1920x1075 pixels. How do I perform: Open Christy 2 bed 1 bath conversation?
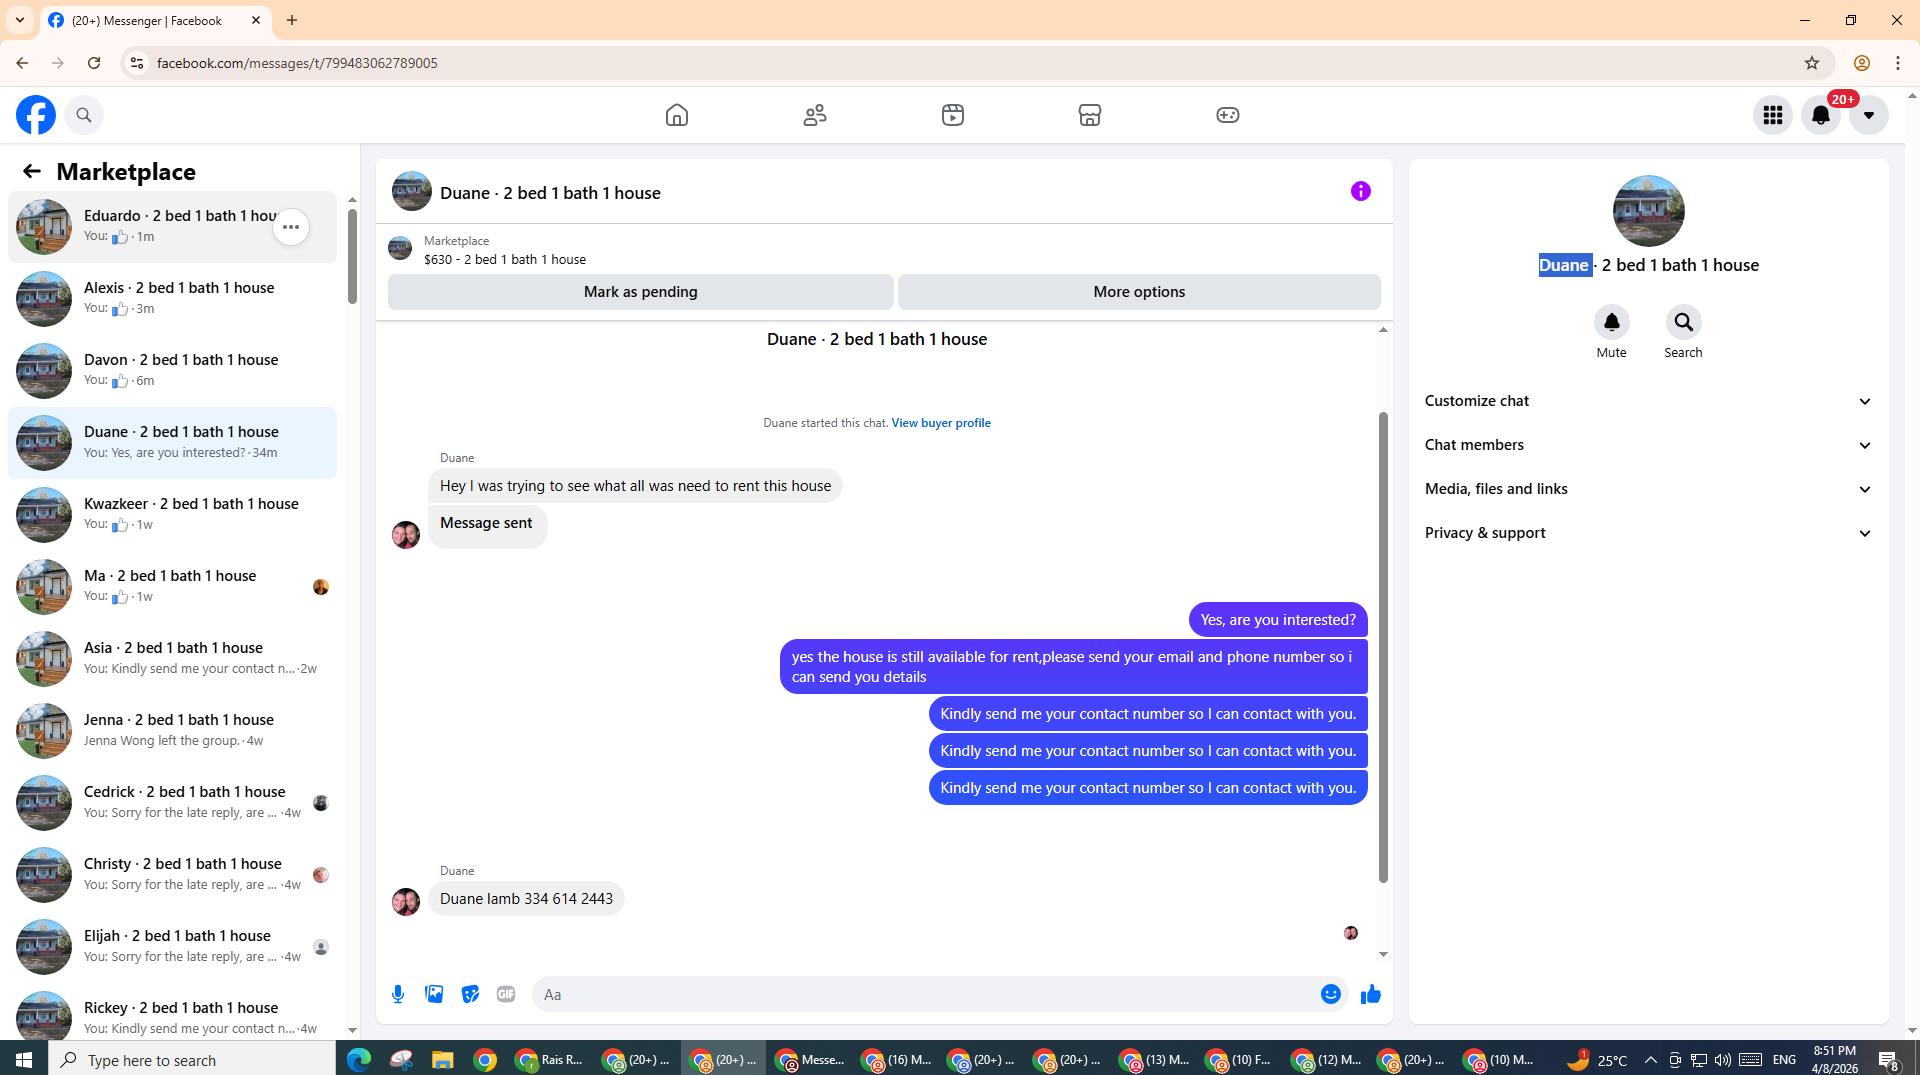[x=173, y=874]
